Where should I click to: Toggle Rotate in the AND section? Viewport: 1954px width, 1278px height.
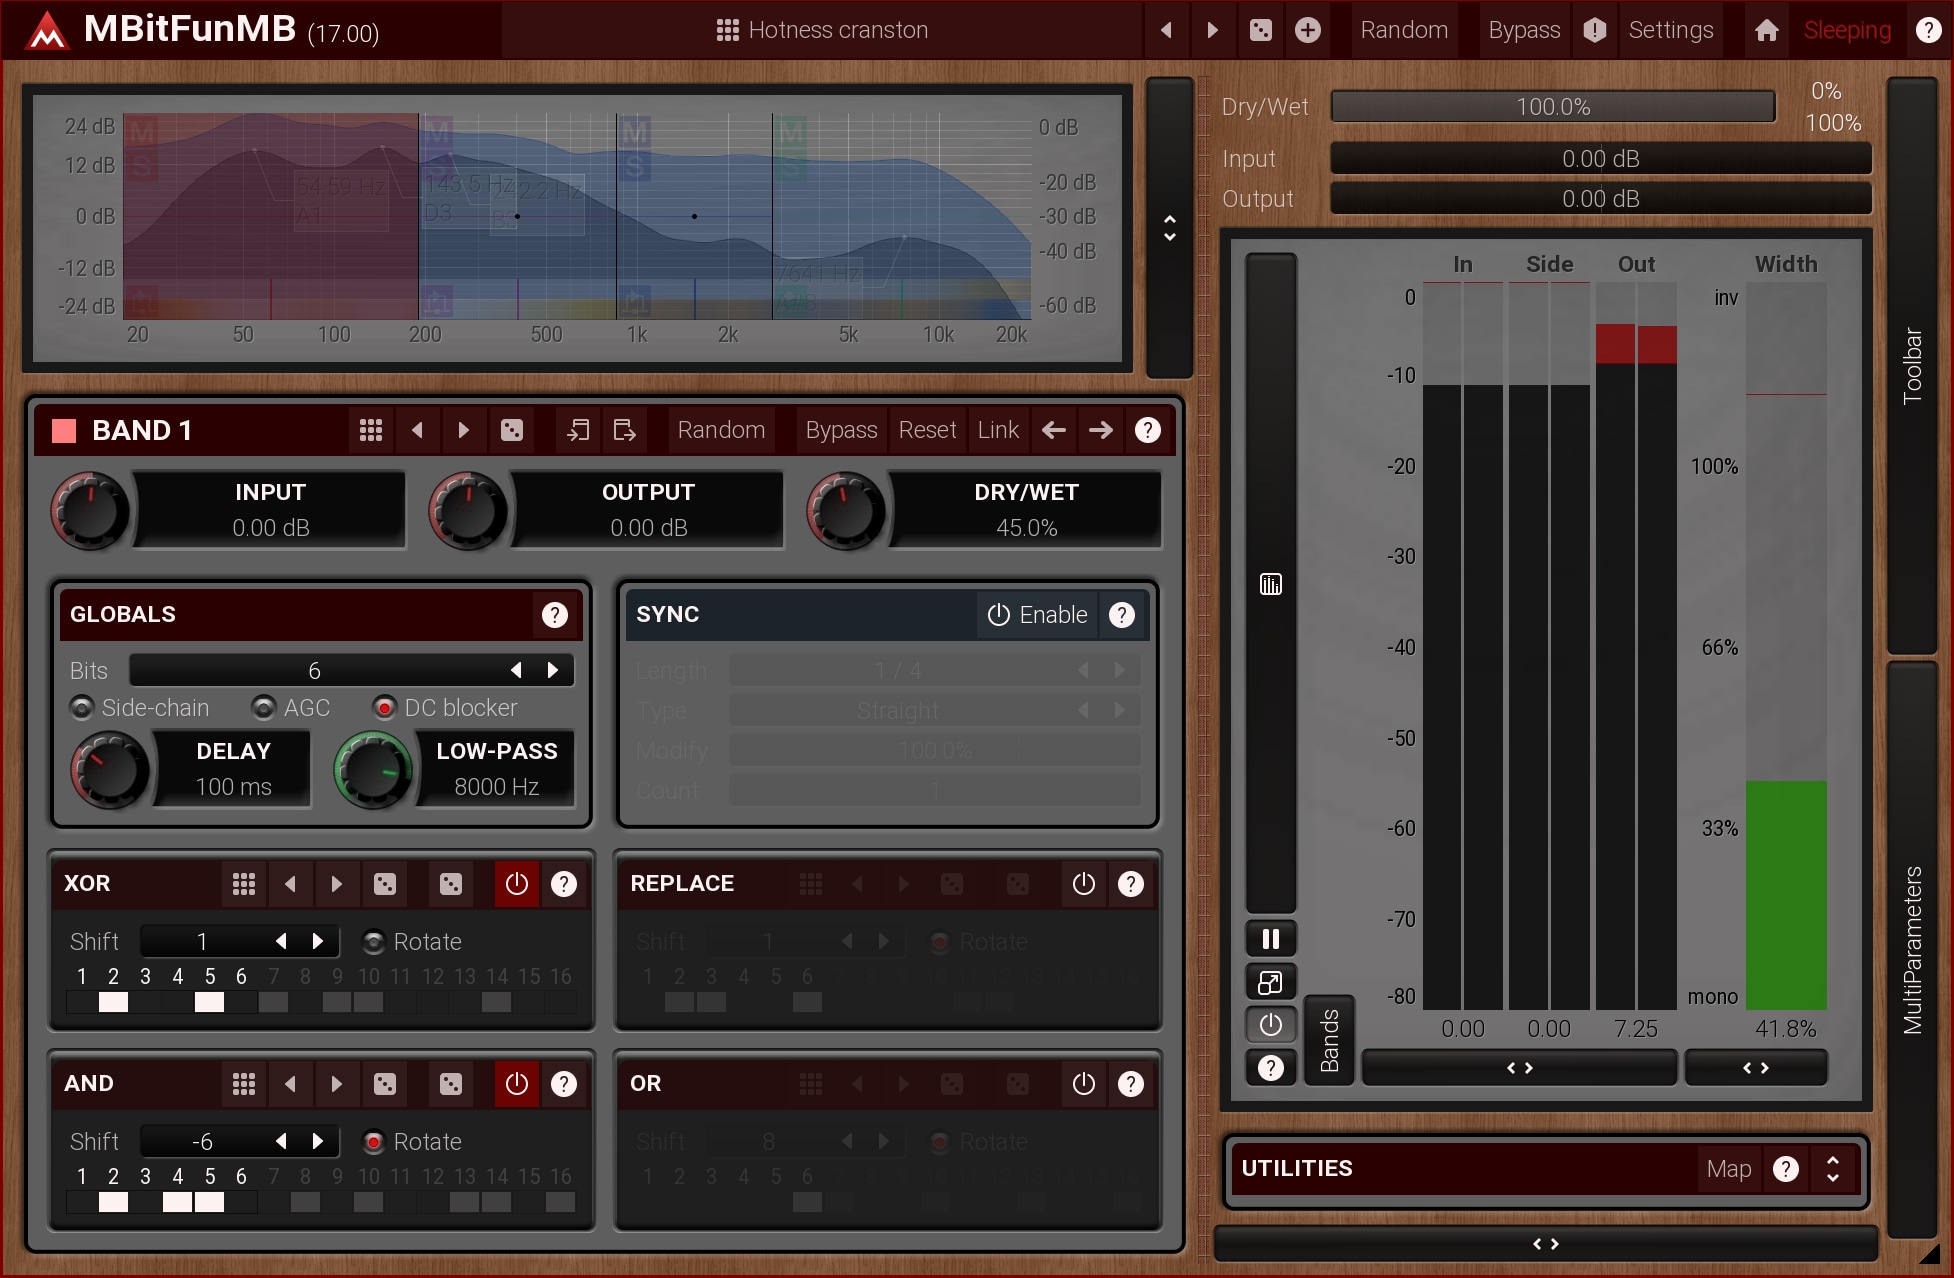click(374, 1142)
